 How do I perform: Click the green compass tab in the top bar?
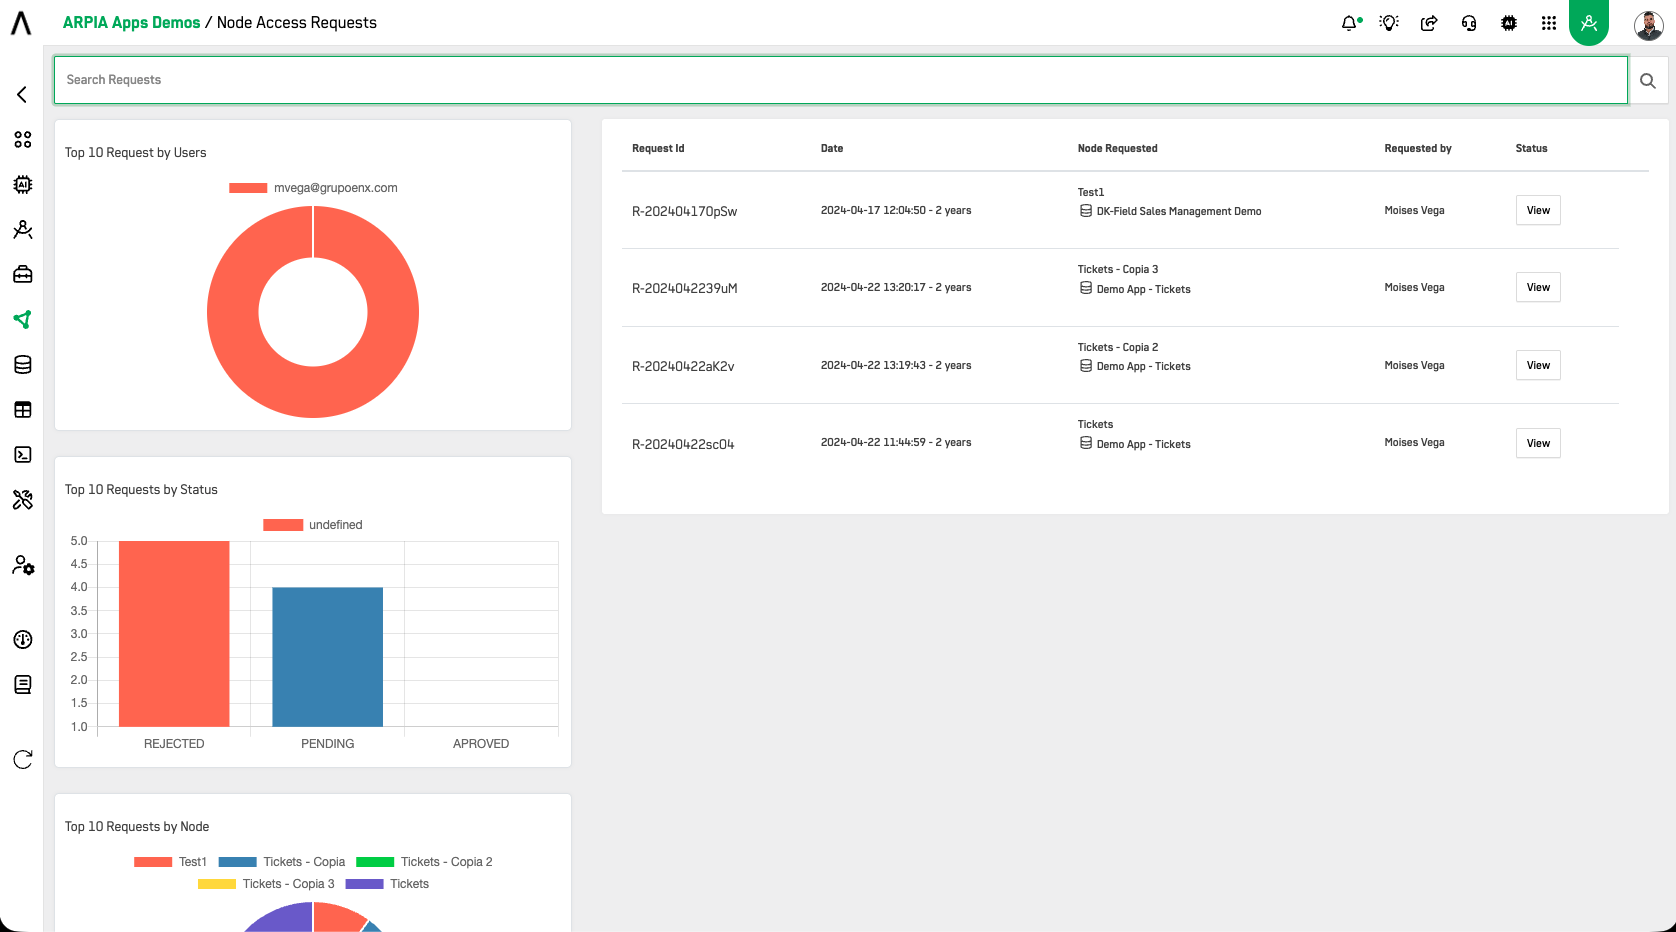[x=1589, y=22]
